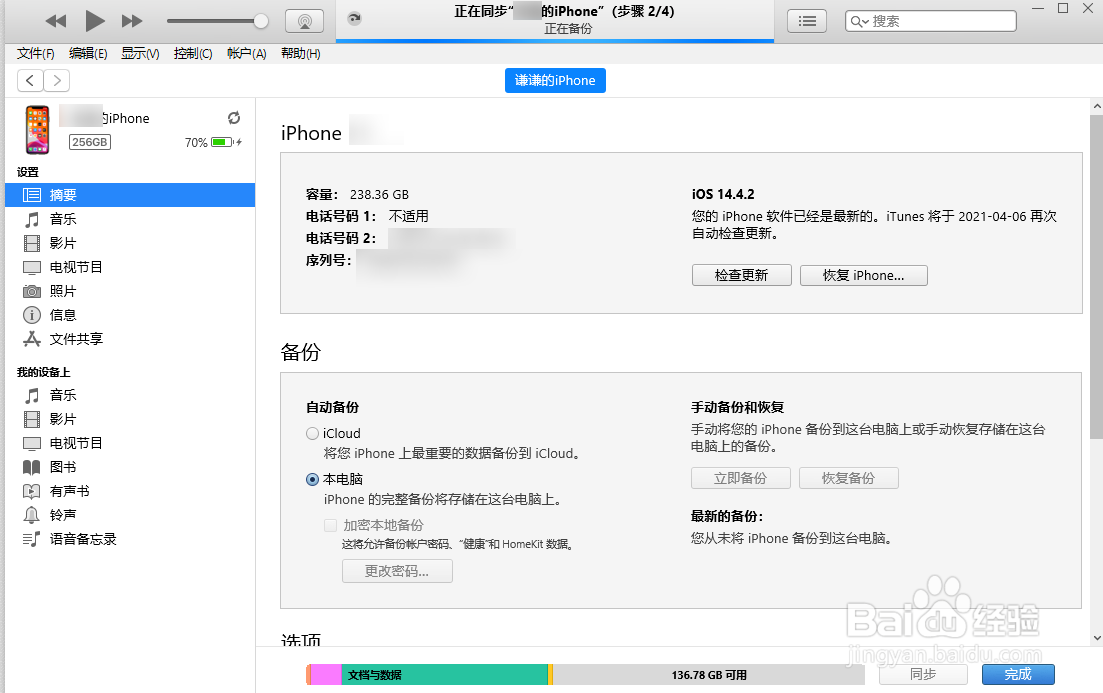Click the 恢复备份 button

(x=848, y=478)
